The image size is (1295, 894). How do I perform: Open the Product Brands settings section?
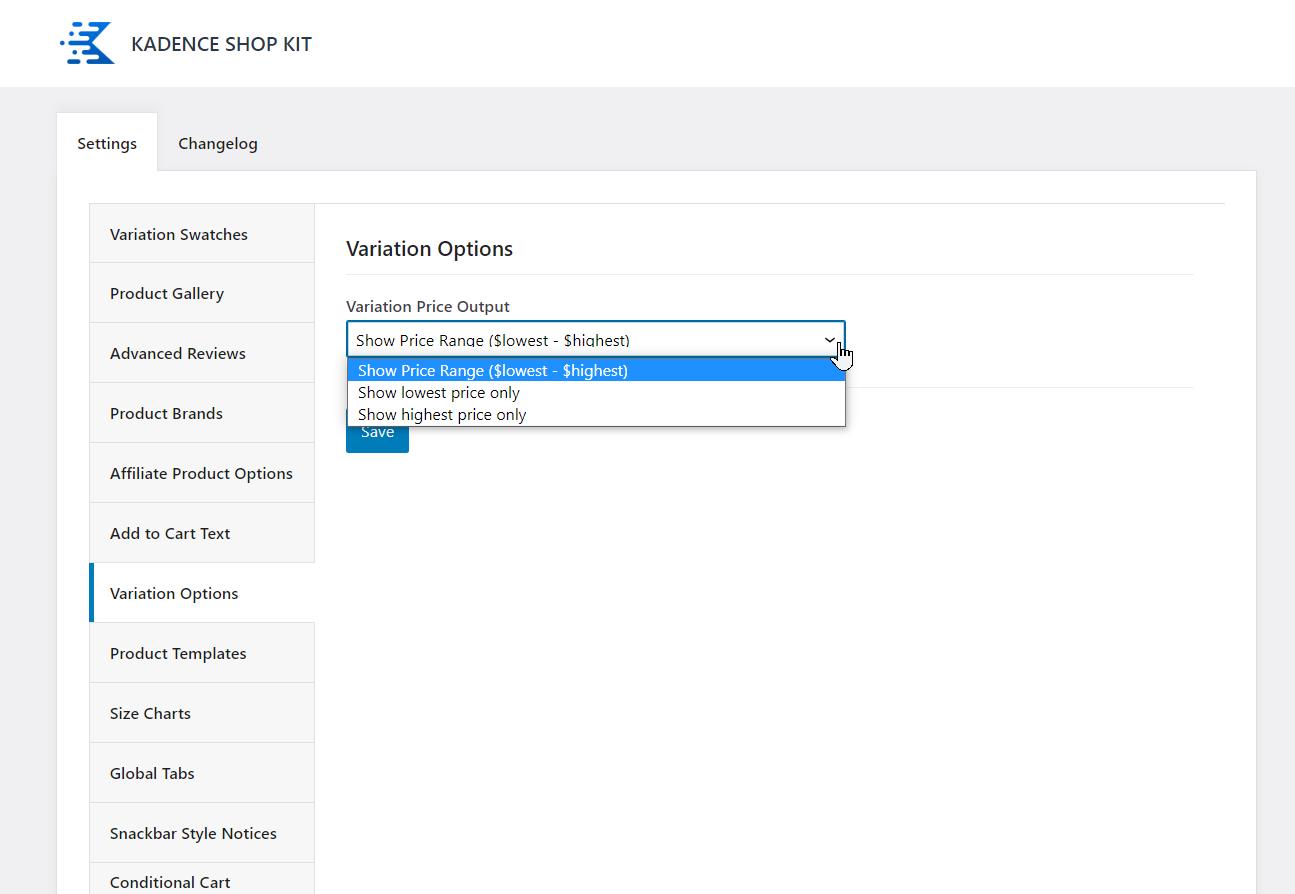click(x=166, y=413)
